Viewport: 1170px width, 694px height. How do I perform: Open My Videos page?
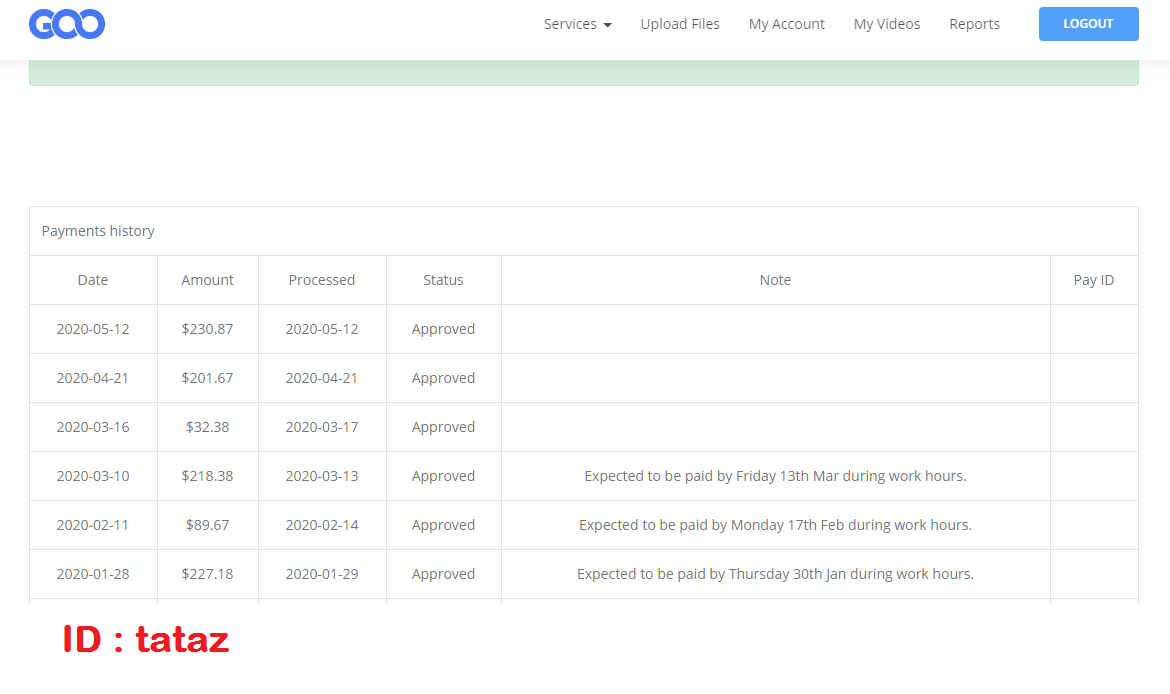point(886,24)
